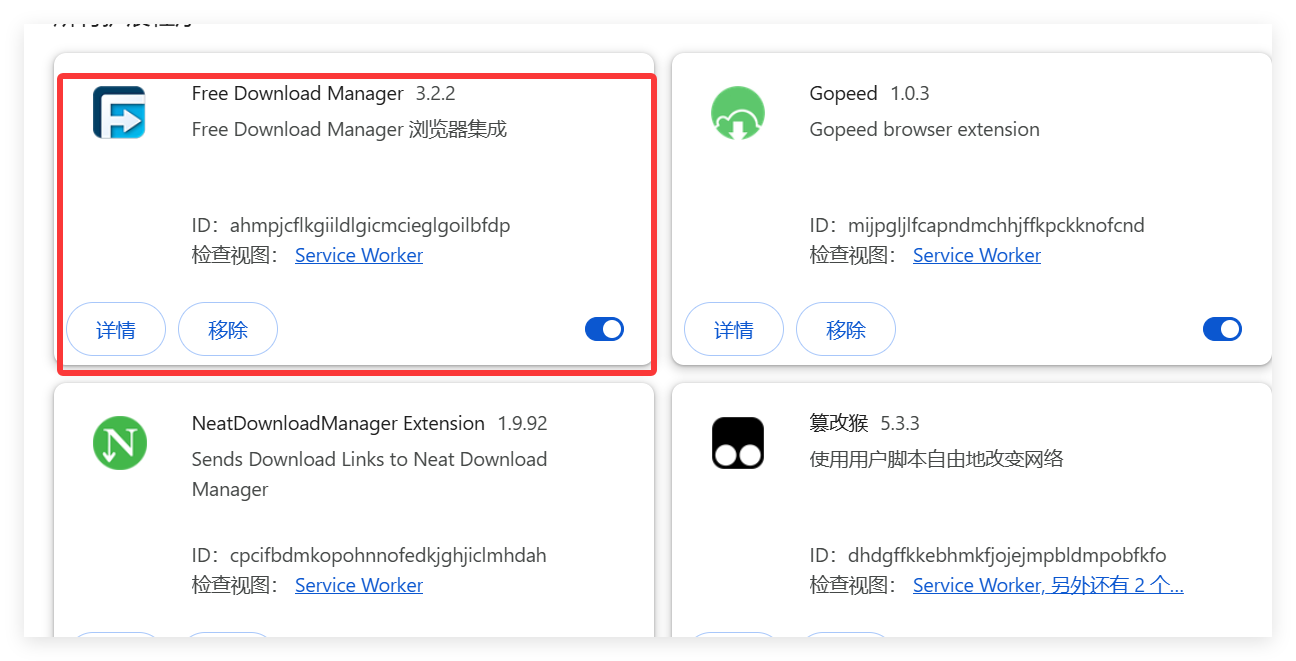Open Gopeed Service Worker inspect link

coord(977,255)
